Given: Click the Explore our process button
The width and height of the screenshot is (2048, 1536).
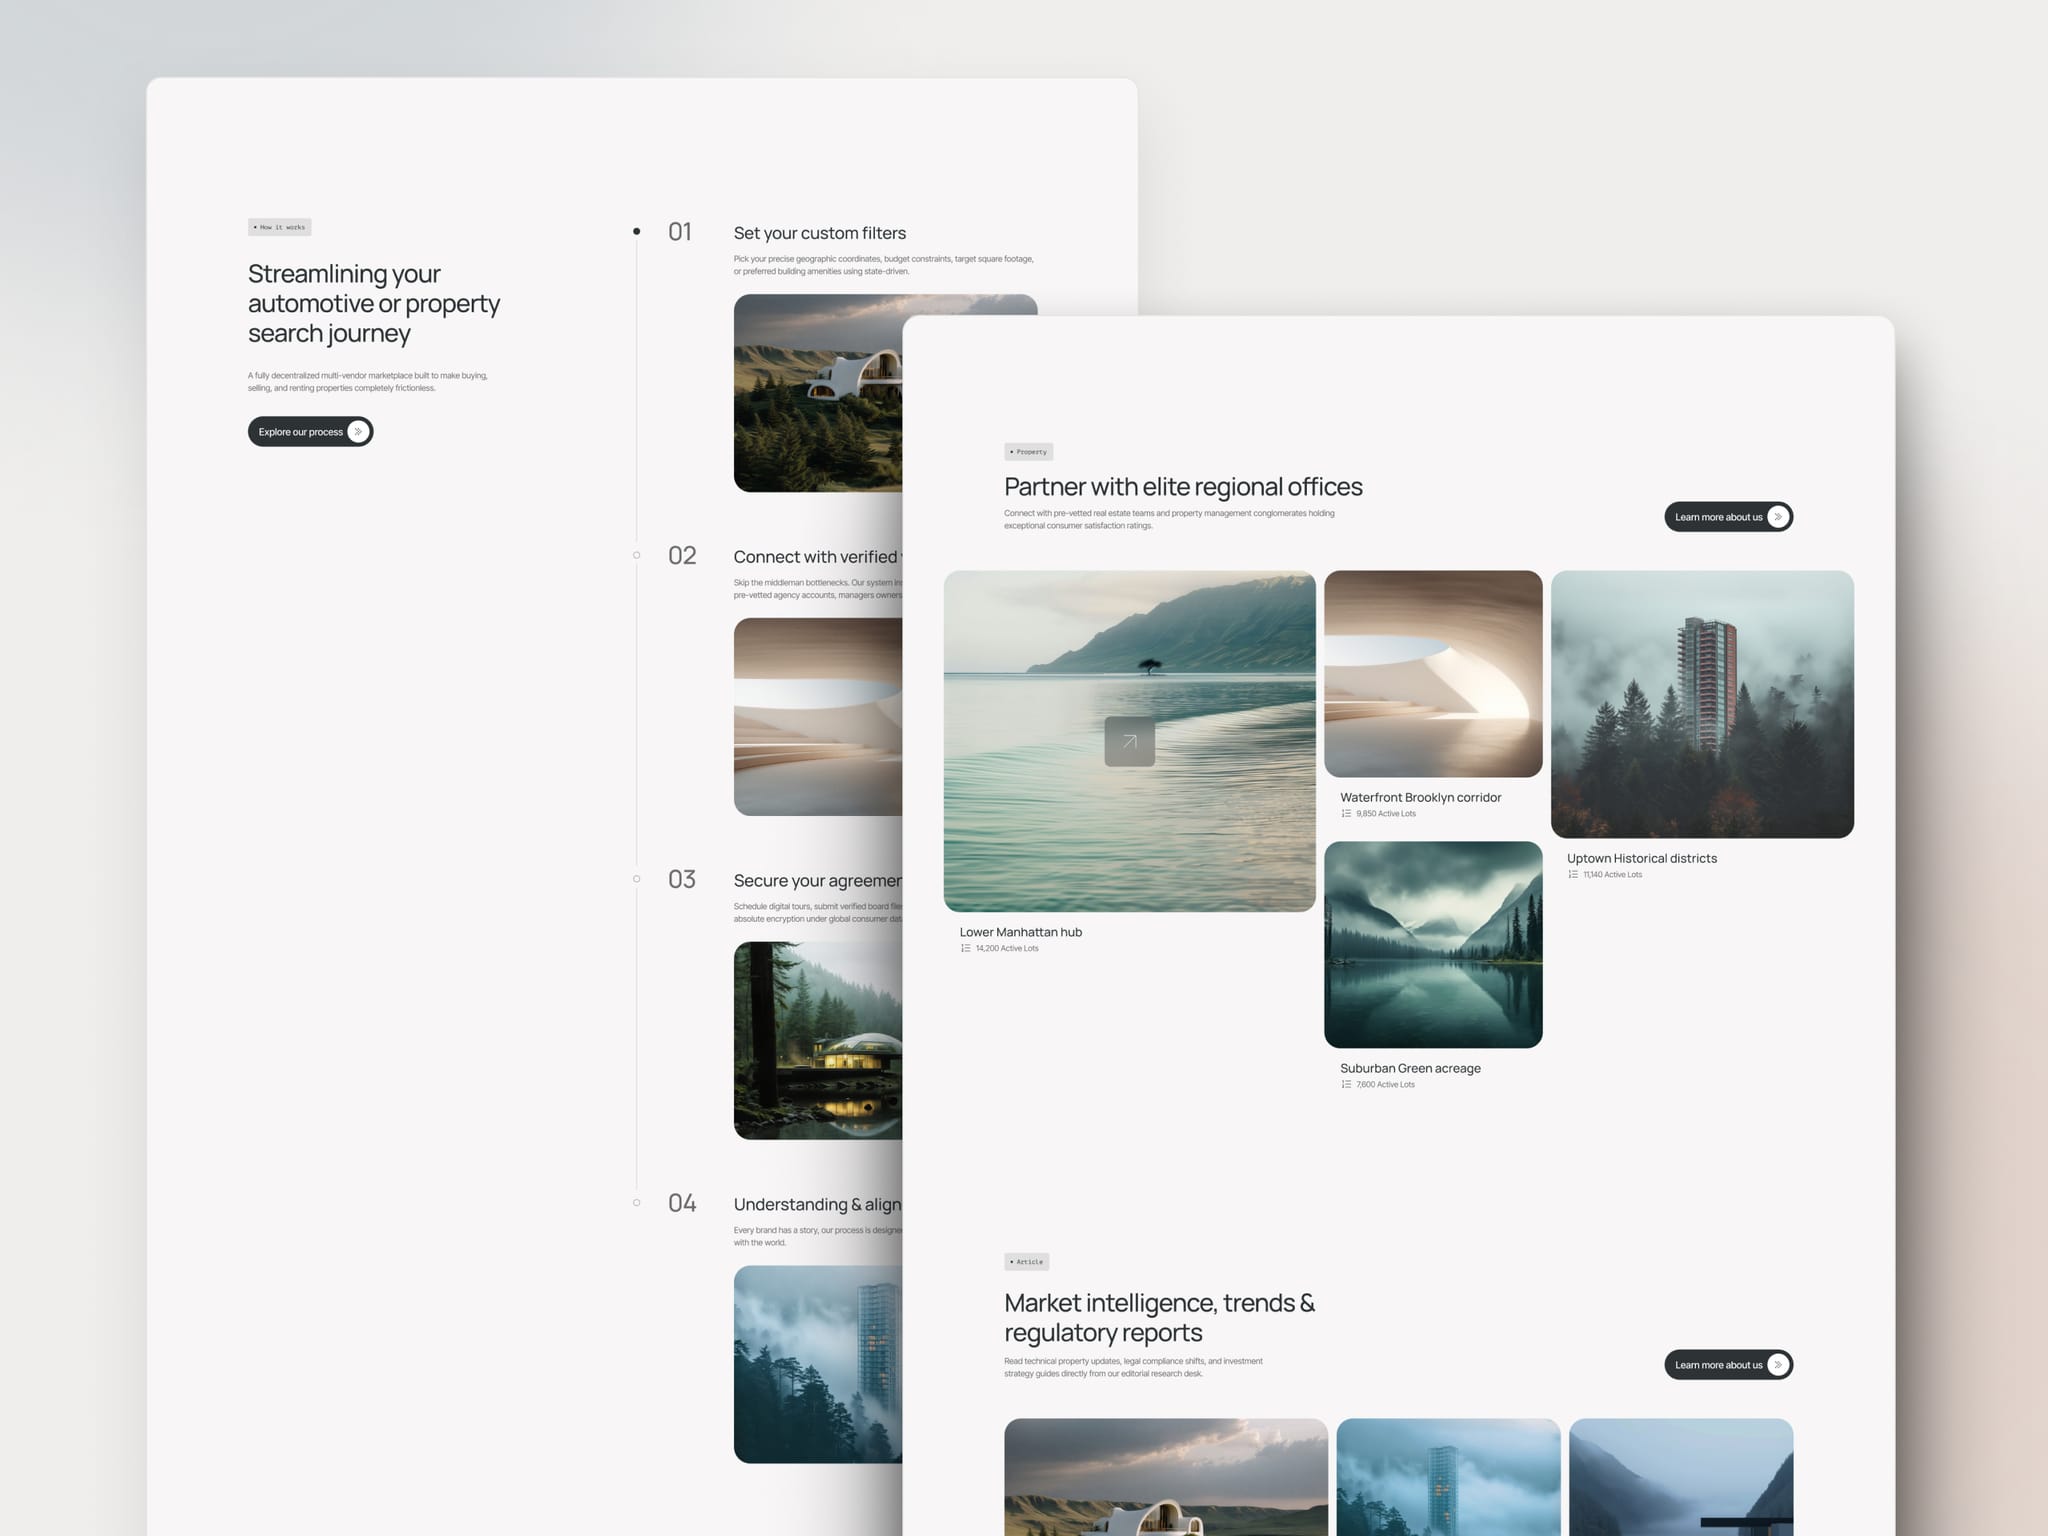Looking at the screenshot, I should (310, 431).
